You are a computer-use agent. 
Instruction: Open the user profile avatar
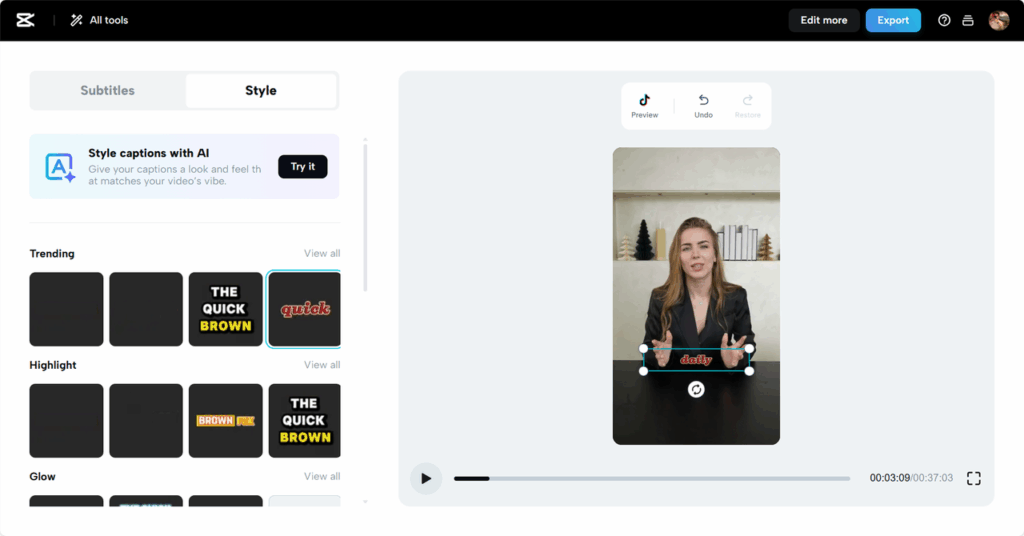tap(998, 20)
